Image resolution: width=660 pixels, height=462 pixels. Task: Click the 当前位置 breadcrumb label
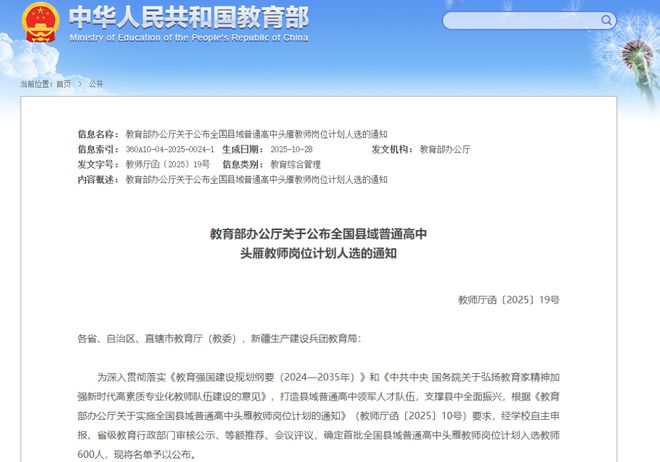[x=37, y=84]
